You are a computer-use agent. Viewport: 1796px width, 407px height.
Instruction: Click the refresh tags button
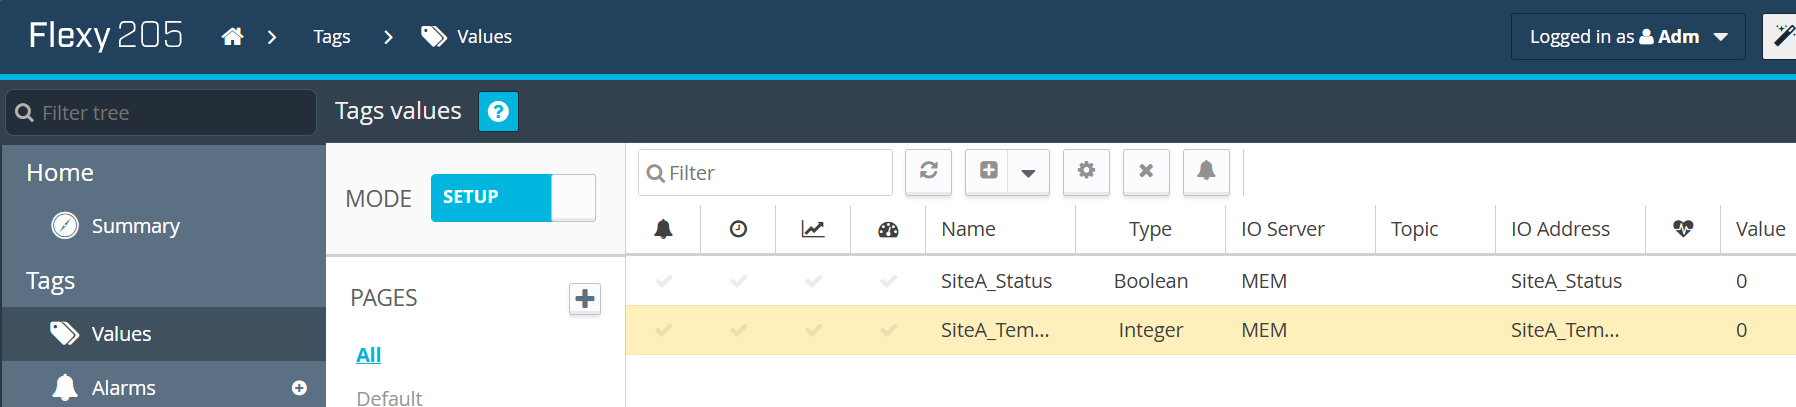tap(928, 171)
